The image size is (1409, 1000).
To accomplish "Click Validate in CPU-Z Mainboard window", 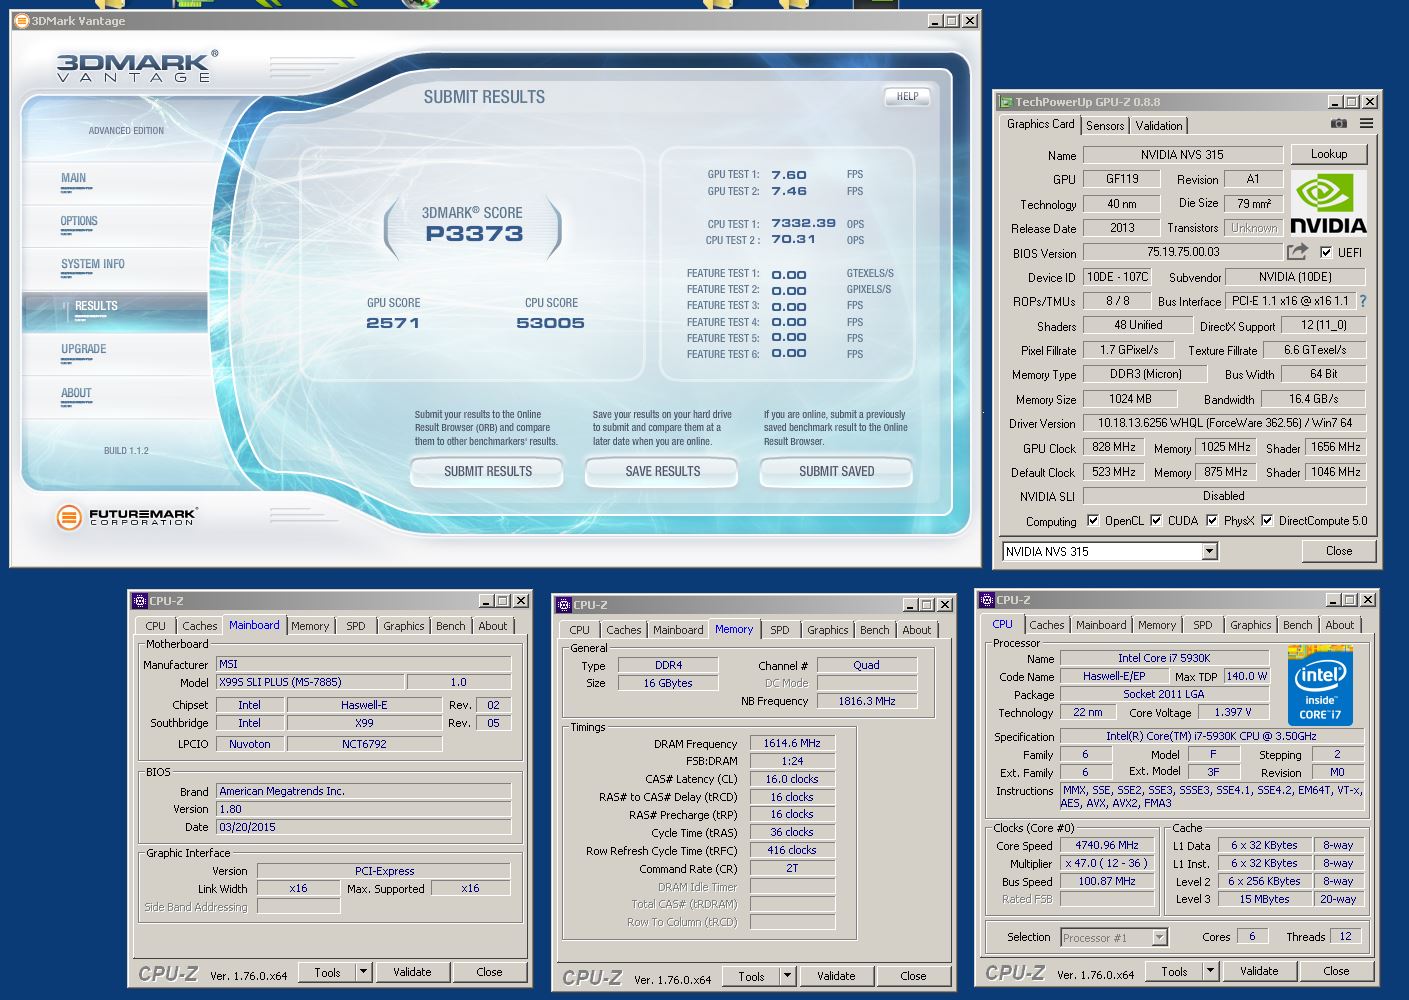I will point(412,972).
